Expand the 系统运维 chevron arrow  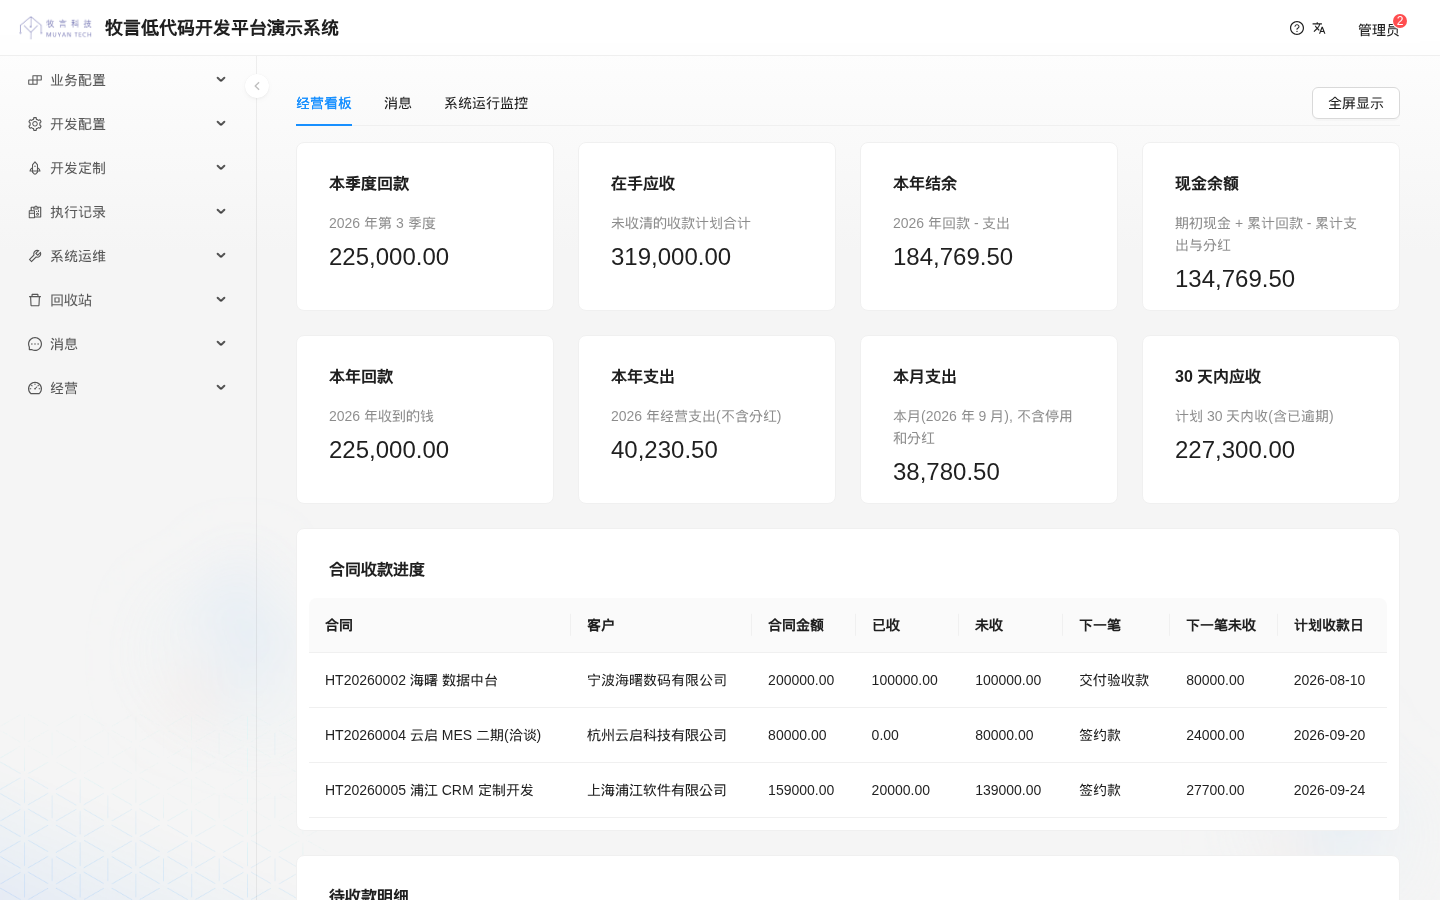[221, 255]
